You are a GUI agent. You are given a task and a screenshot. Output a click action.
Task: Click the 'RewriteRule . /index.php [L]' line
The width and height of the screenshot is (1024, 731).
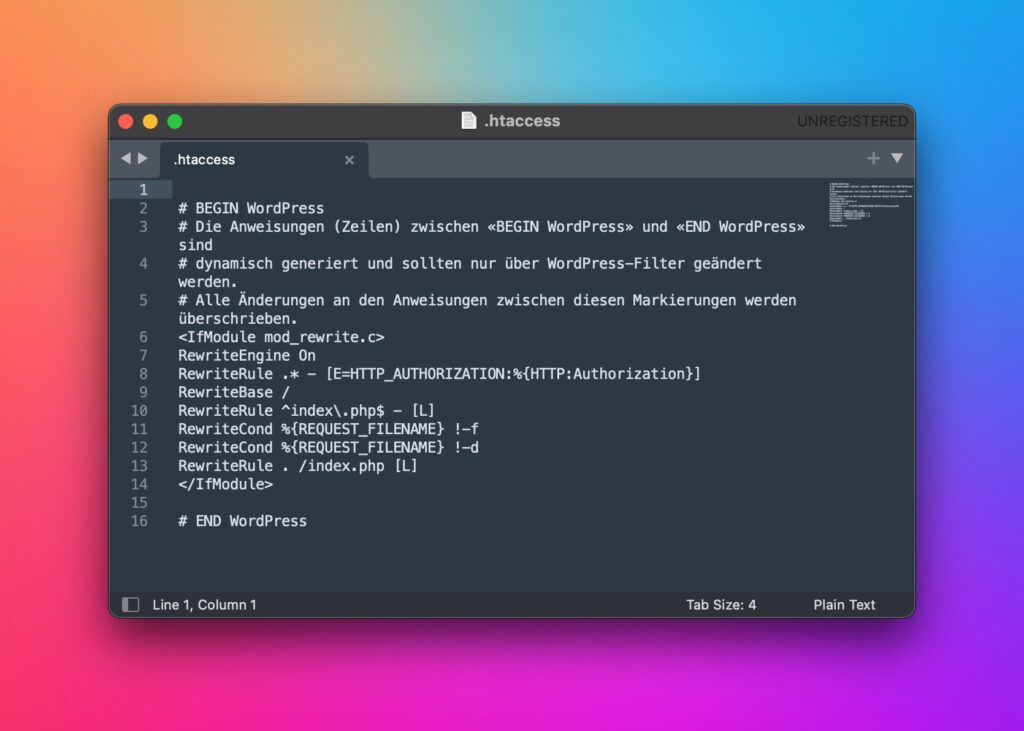pos(298,466)
